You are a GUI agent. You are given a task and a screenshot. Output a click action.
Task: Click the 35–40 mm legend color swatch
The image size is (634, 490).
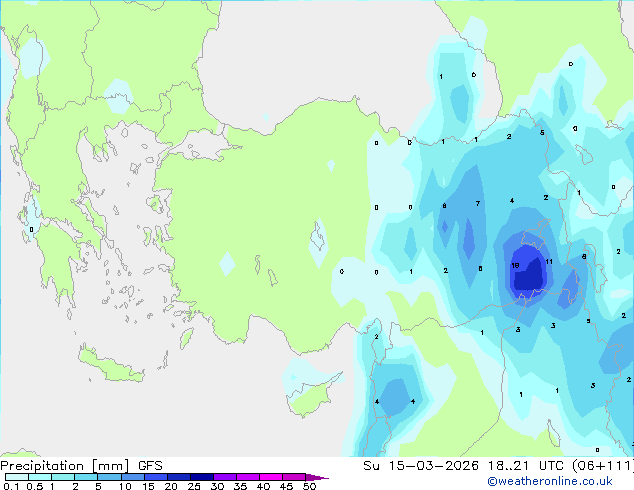(247, 477)
